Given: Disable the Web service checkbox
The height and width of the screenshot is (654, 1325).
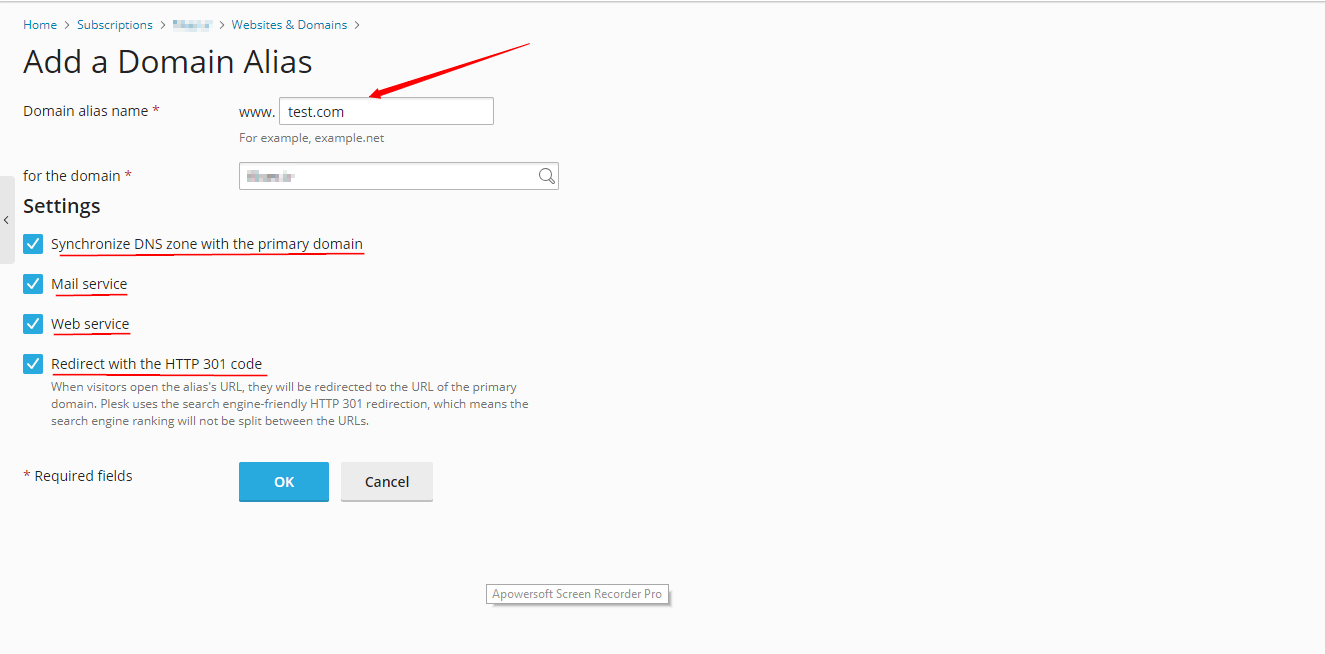Looking at the screenshot, I should point(34,324).
